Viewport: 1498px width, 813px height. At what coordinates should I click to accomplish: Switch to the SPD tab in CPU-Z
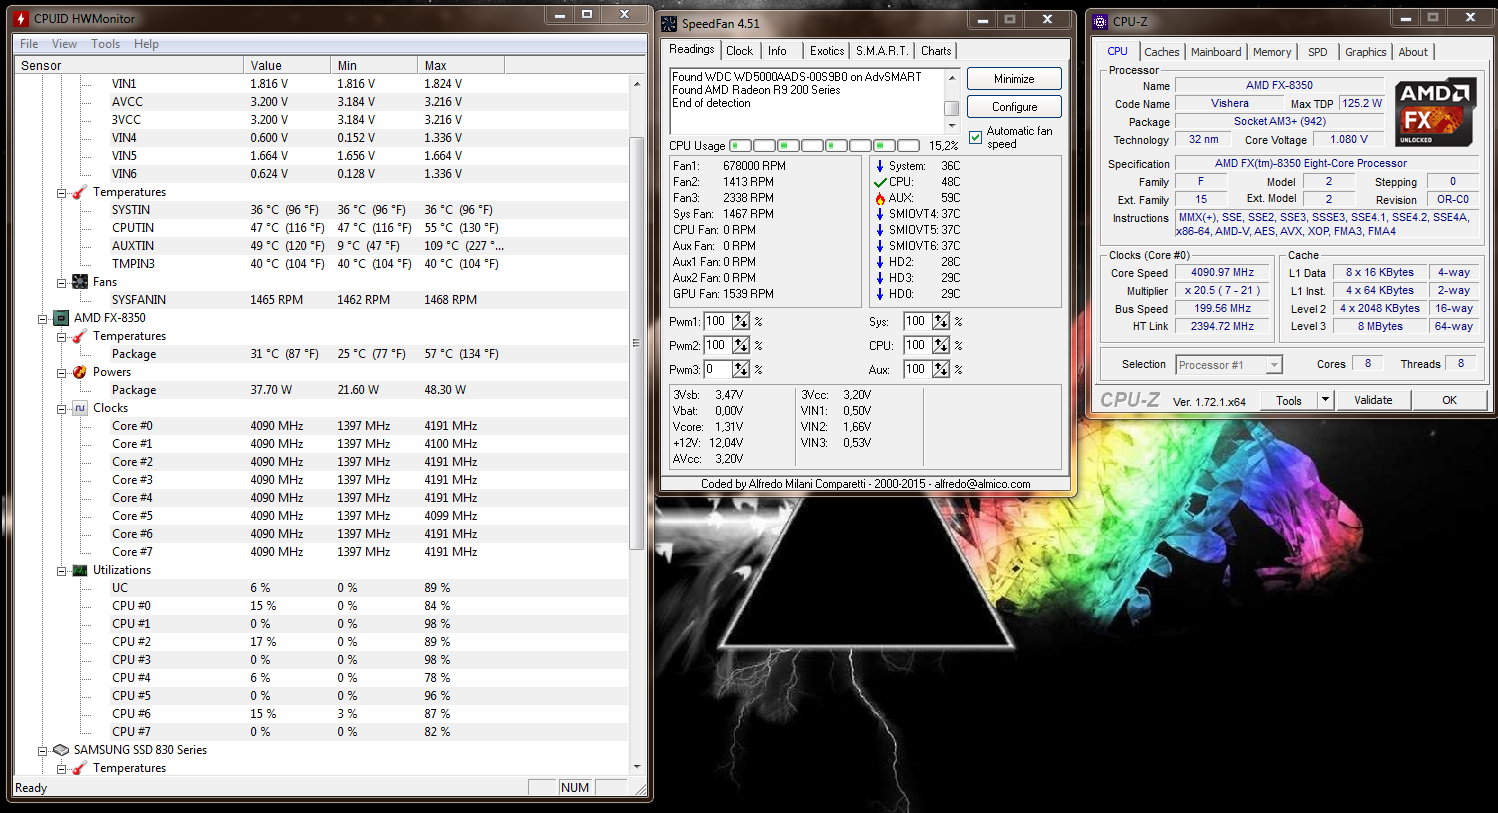click(x=1318, y=52)
